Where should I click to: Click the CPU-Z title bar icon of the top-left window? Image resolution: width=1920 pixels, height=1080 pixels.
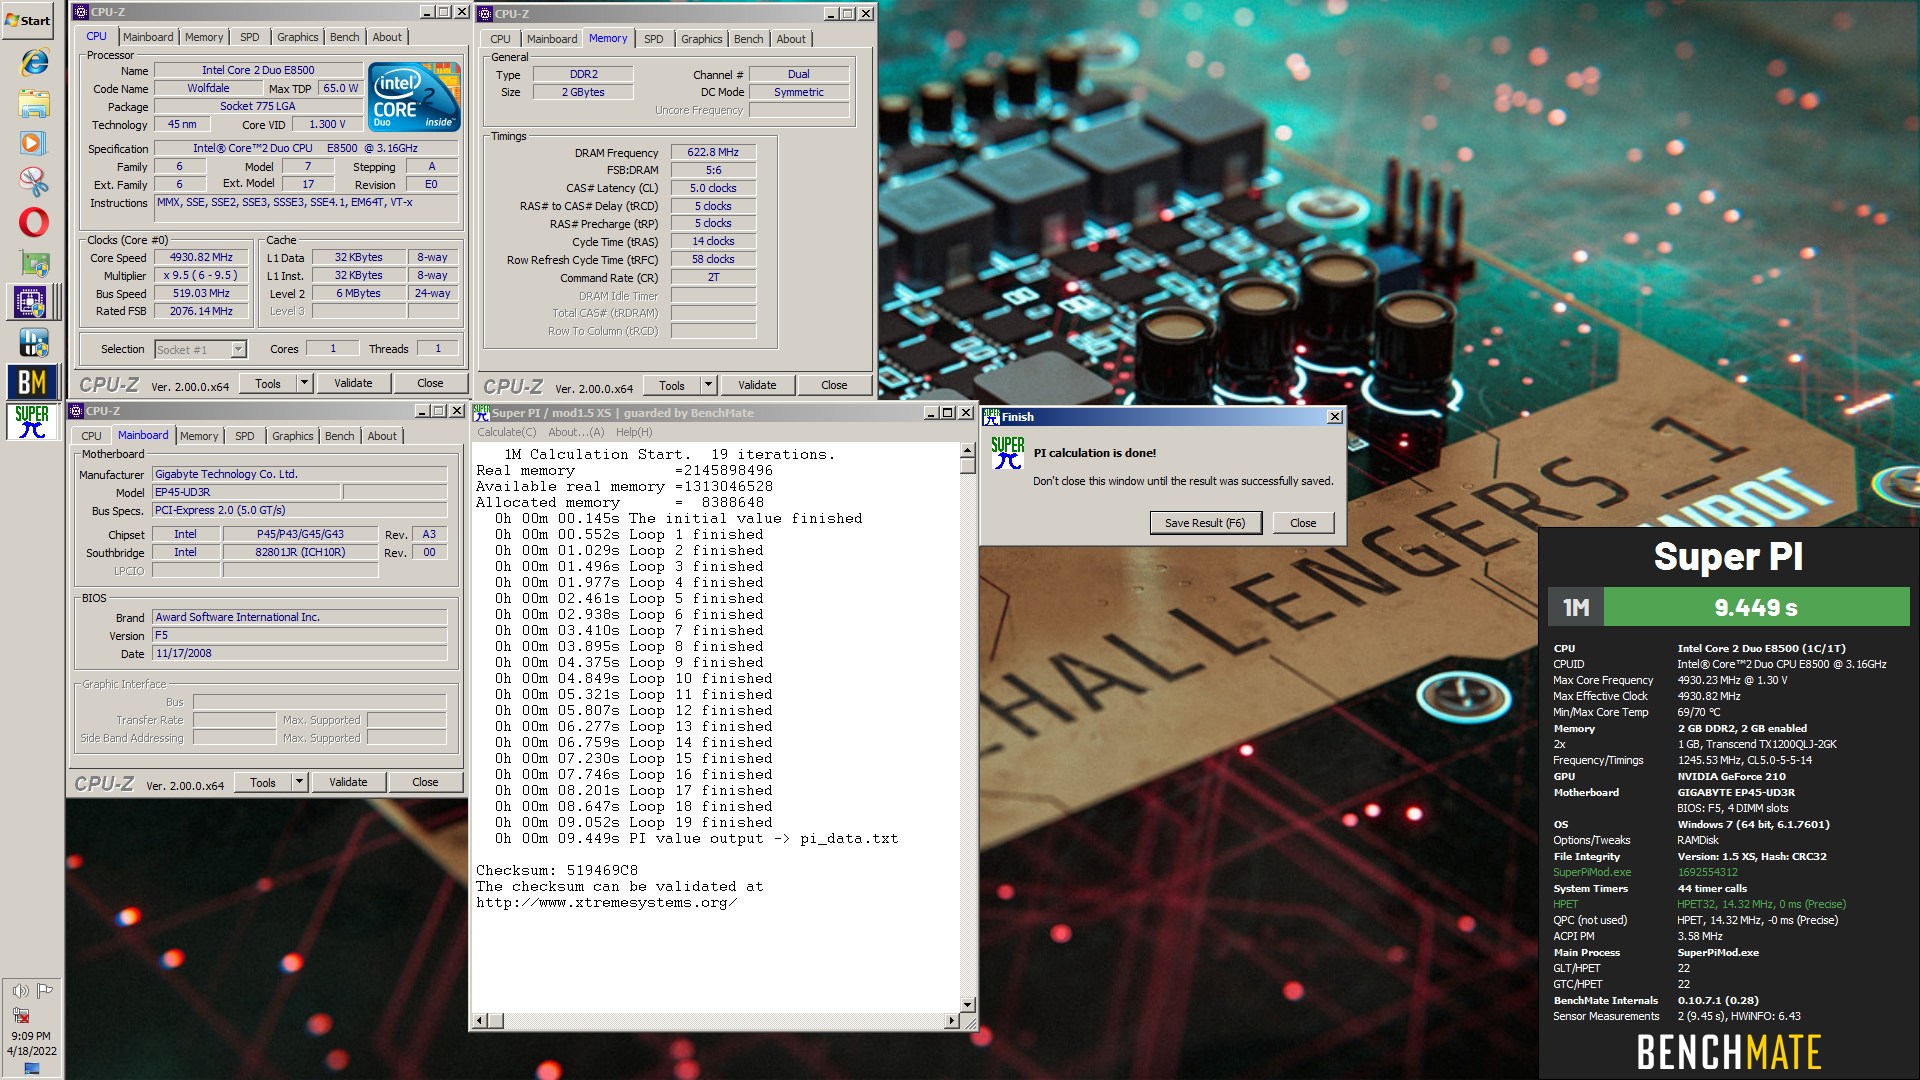[x=82, y=12]
